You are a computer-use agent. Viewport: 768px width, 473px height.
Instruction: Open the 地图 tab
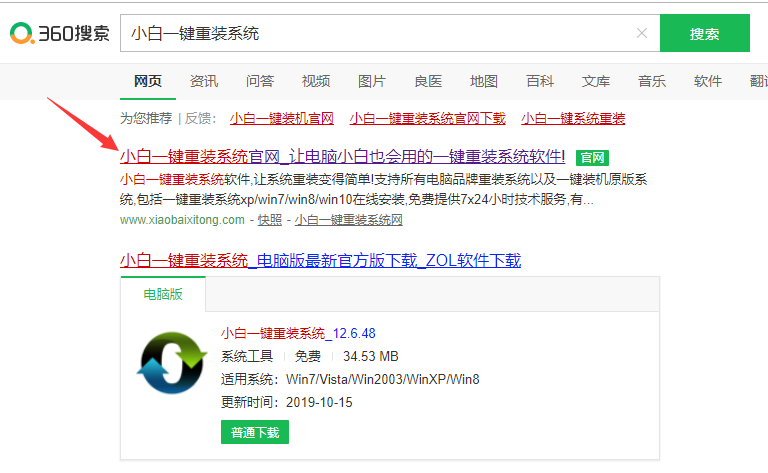(484, 81)
